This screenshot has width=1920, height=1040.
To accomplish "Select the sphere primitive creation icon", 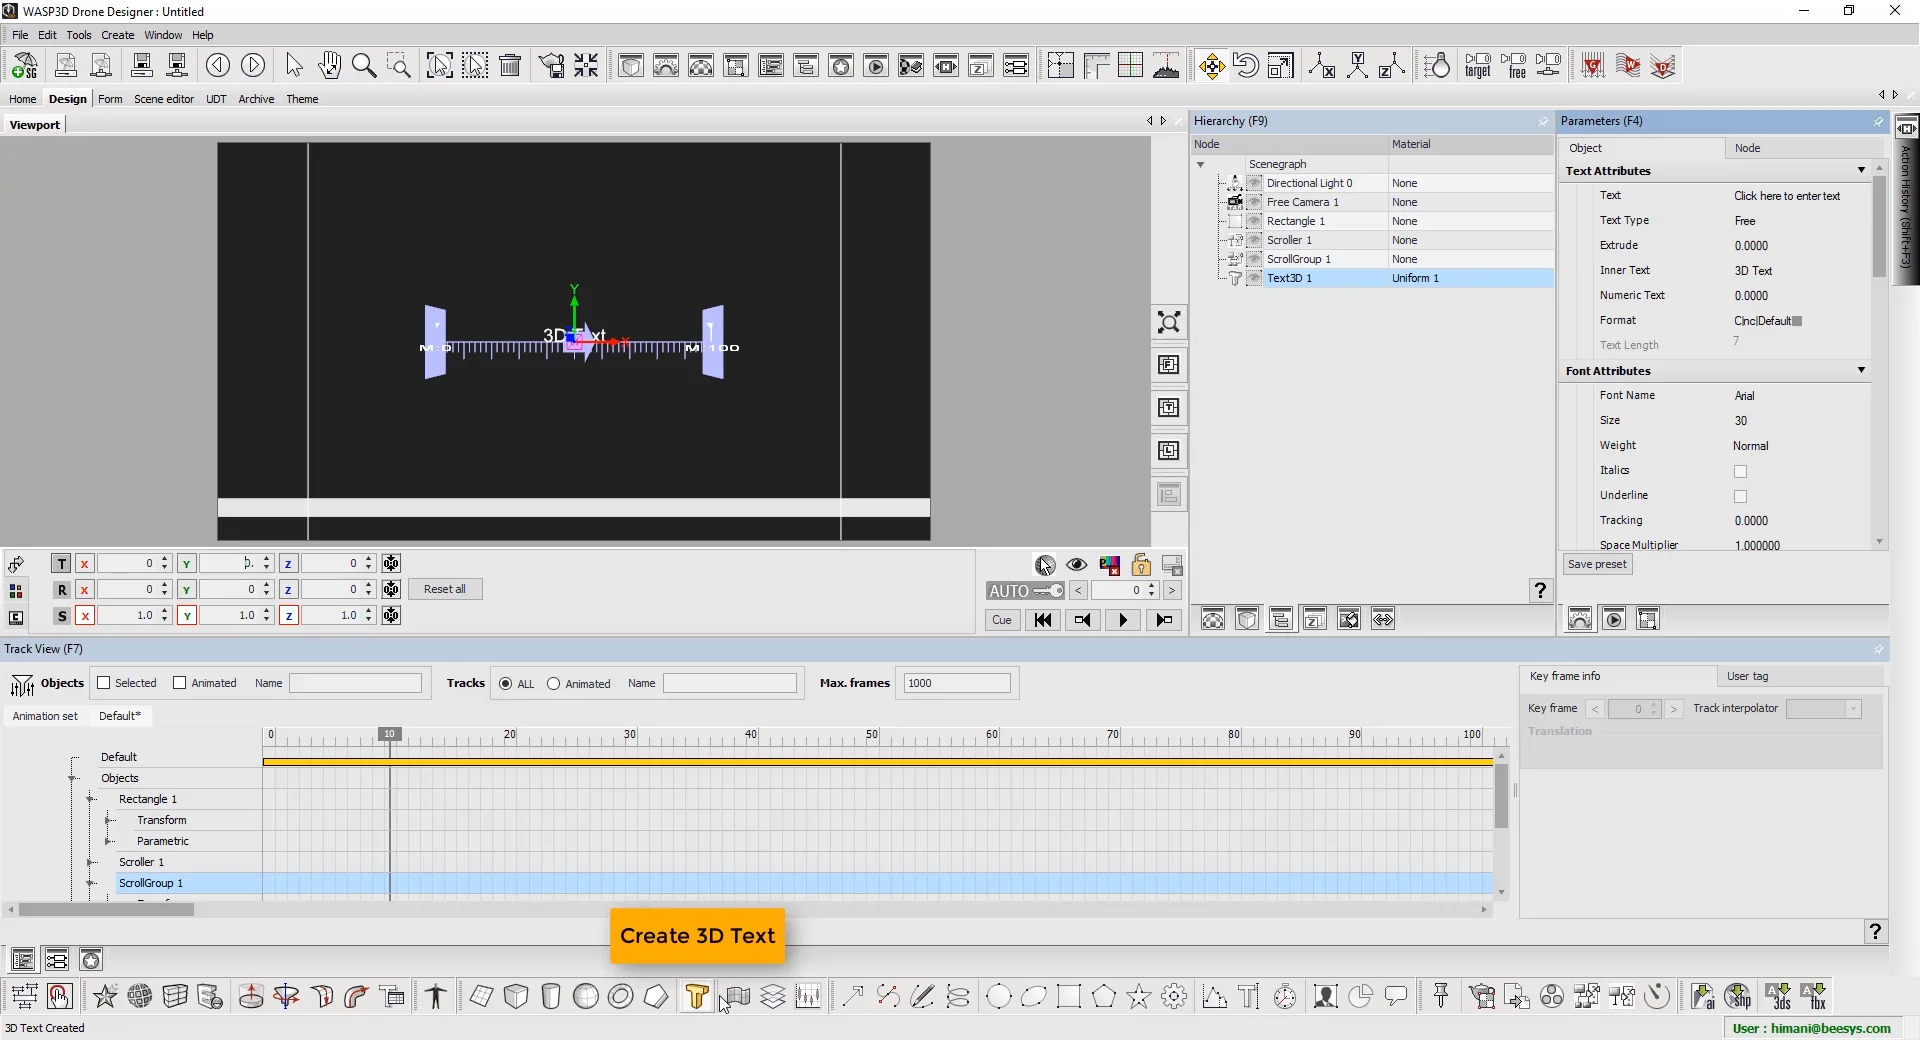I will [586, 997].
